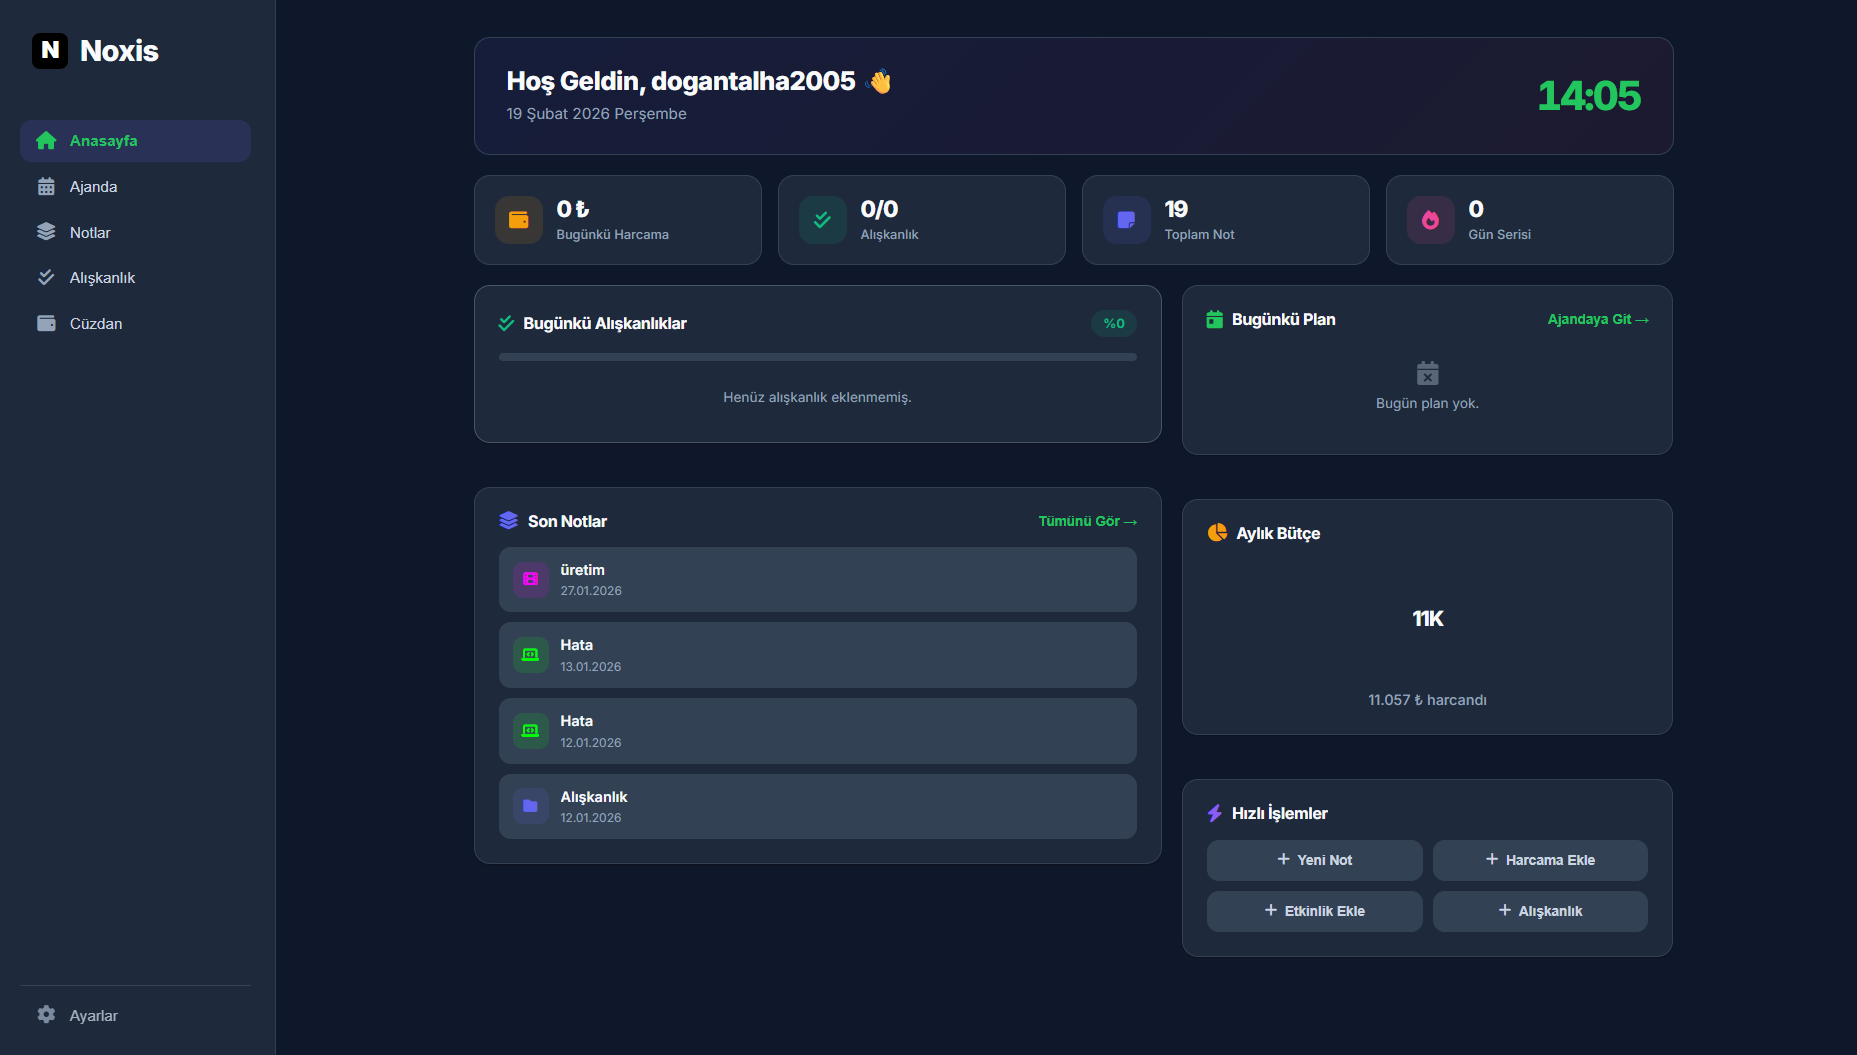
Task: Click the Noxis logo icon
Action: pos(50,51)
